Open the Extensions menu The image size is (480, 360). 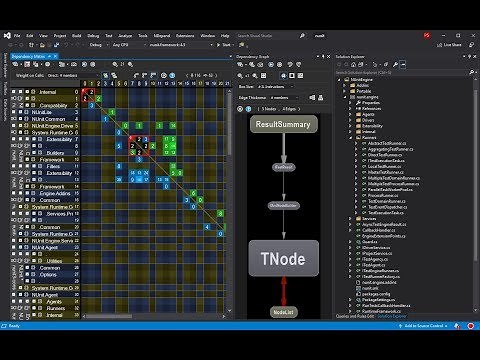click(185, 35)
